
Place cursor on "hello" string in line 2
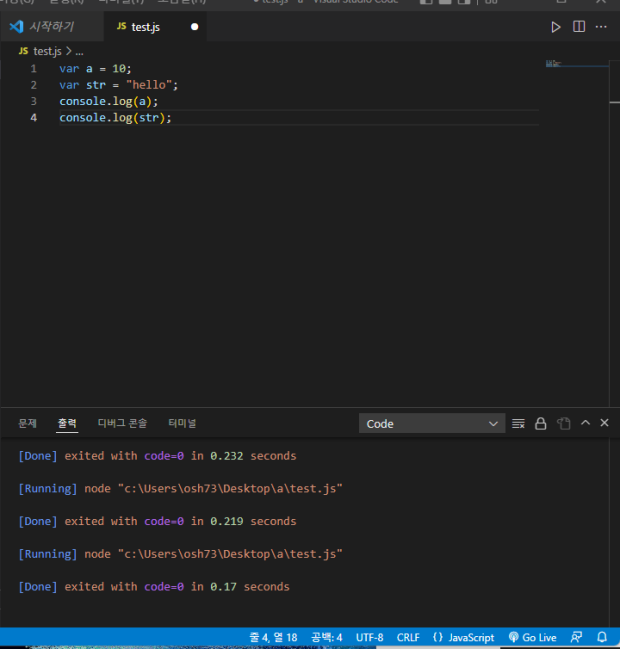149,85
